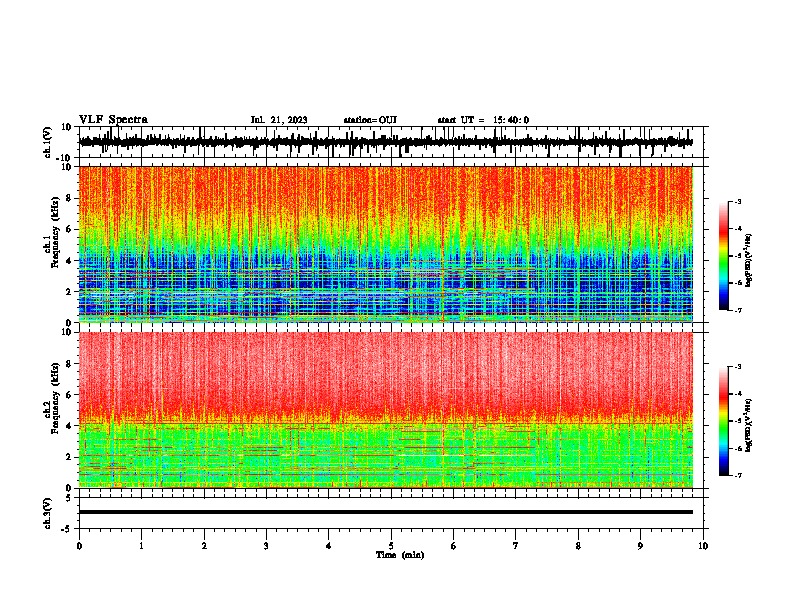The height and width of the screenshot is (612, 792).
Task: Click inside the ch.2 spectrogram panel
Action: [x=386, y=410]
